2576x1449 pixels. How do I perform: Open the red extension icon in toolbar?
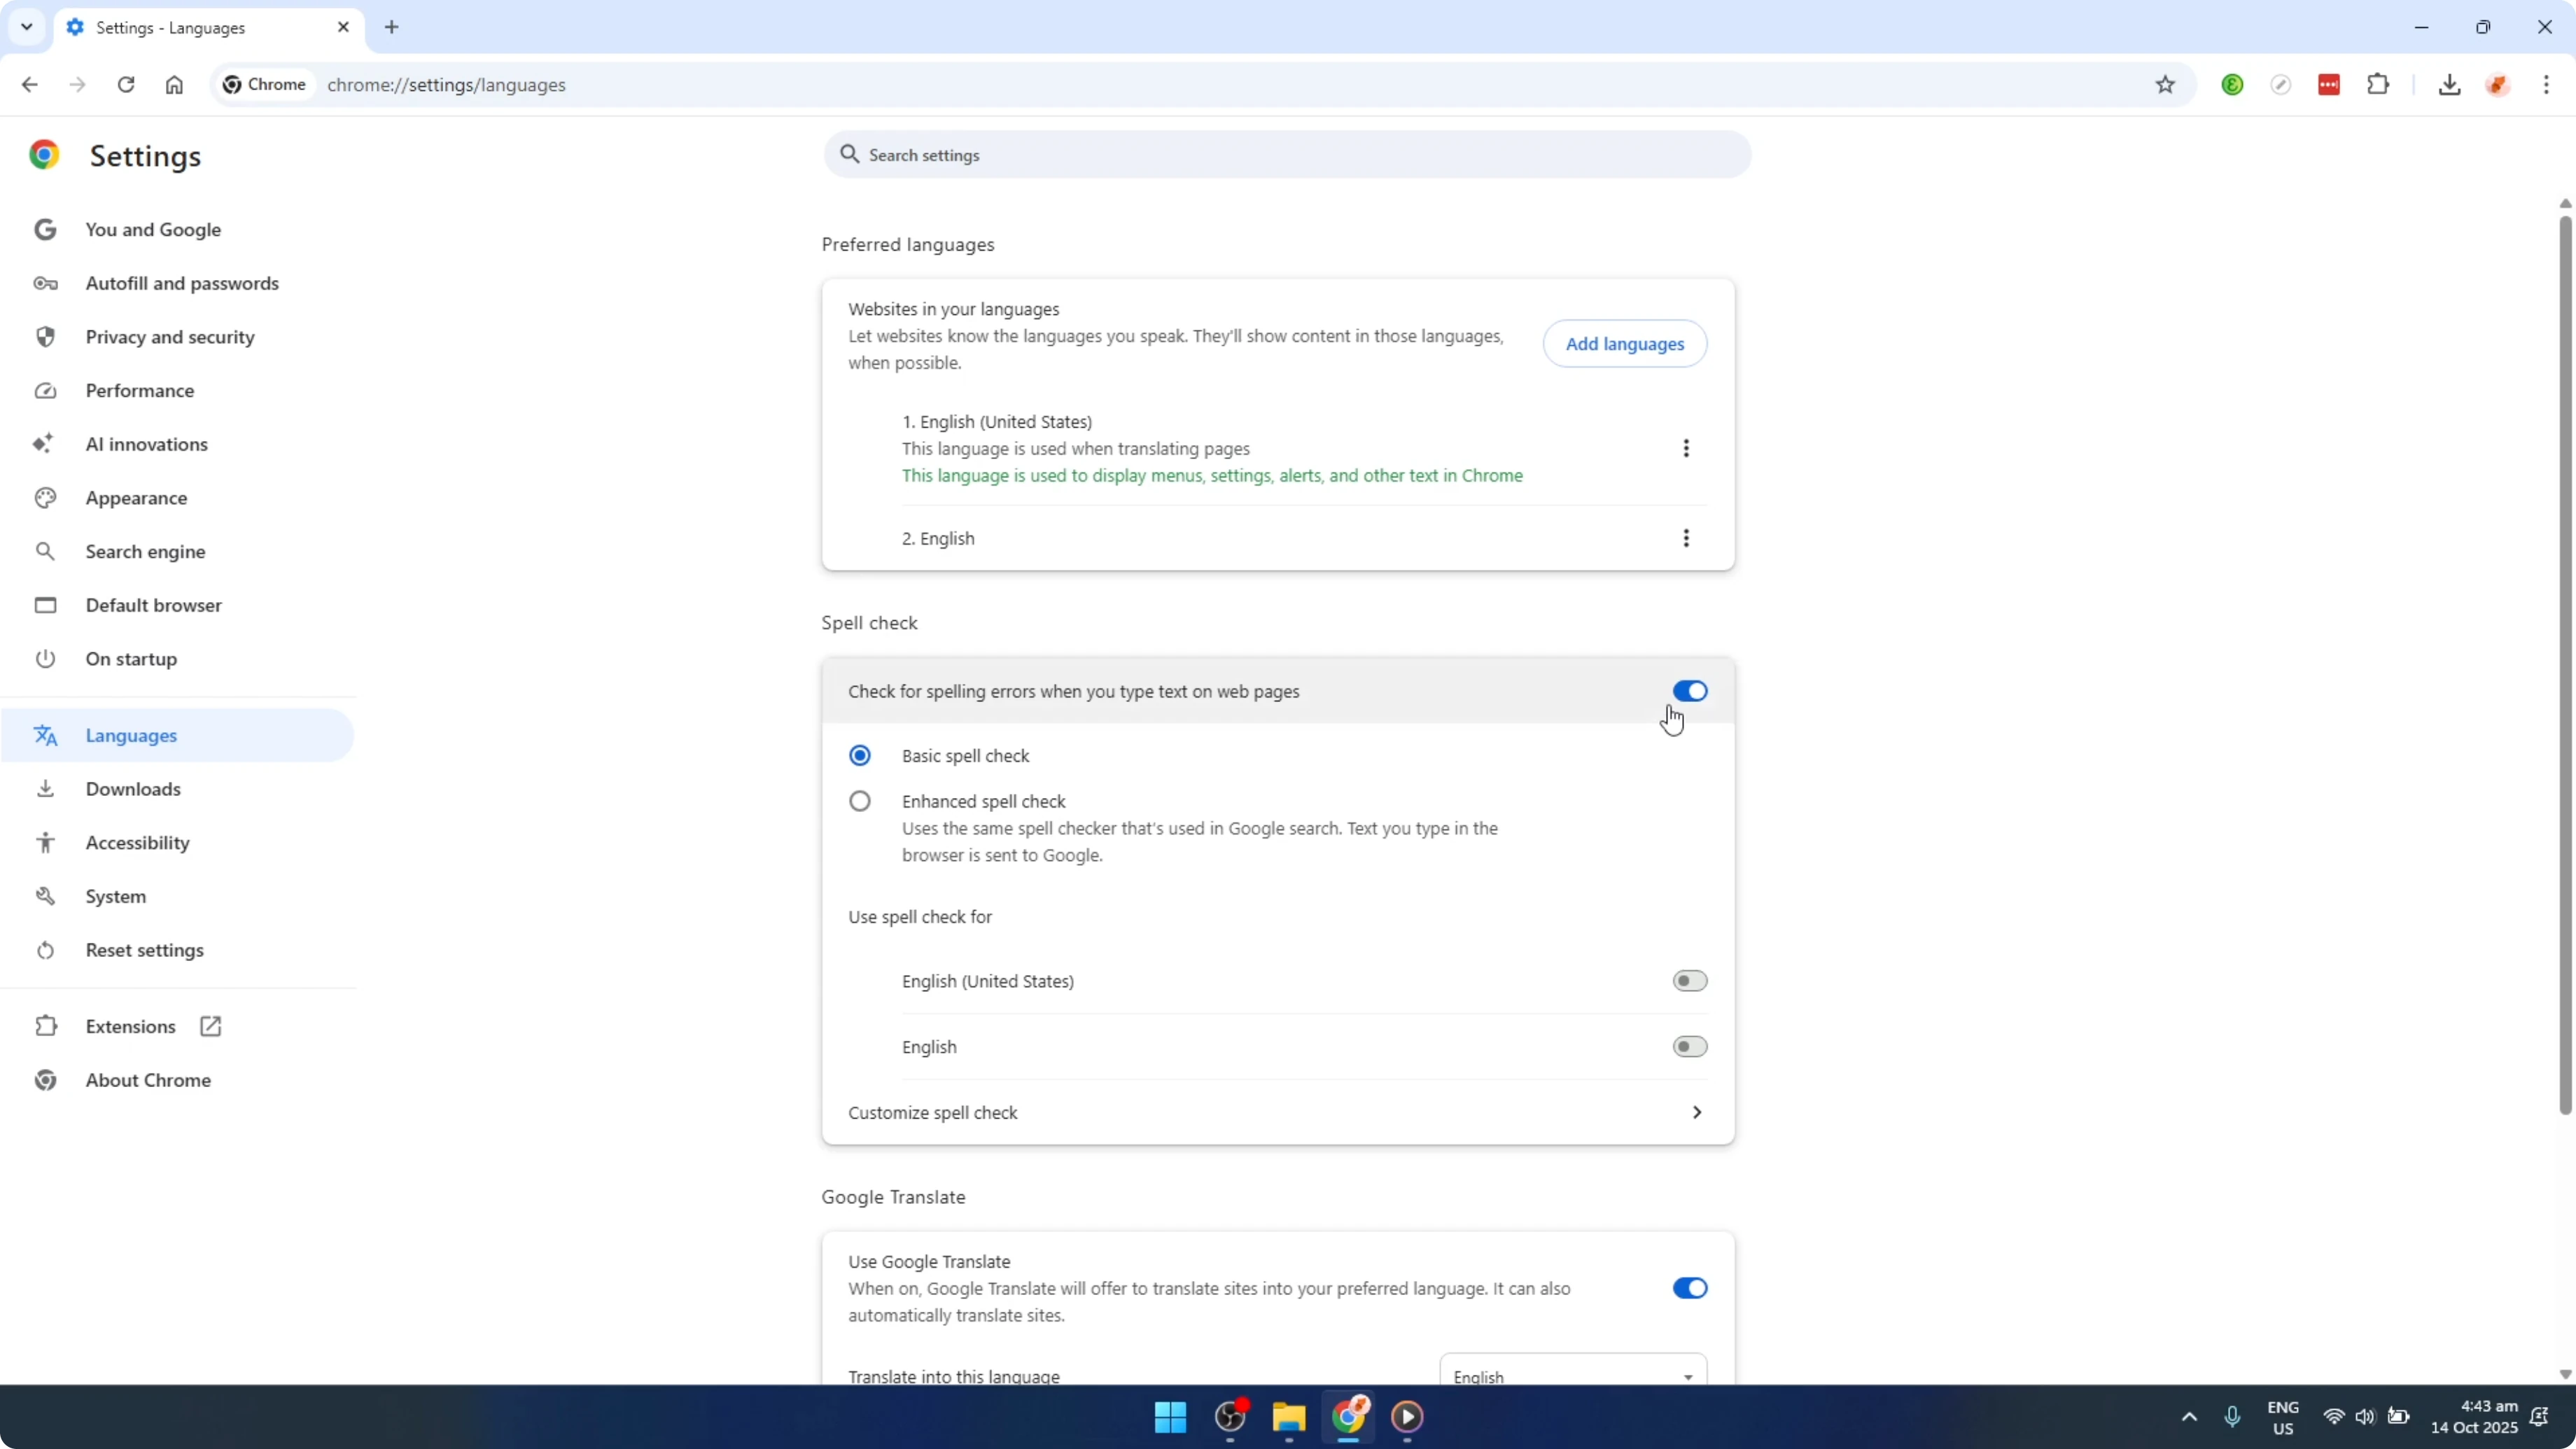click(x=2329, y=85)
